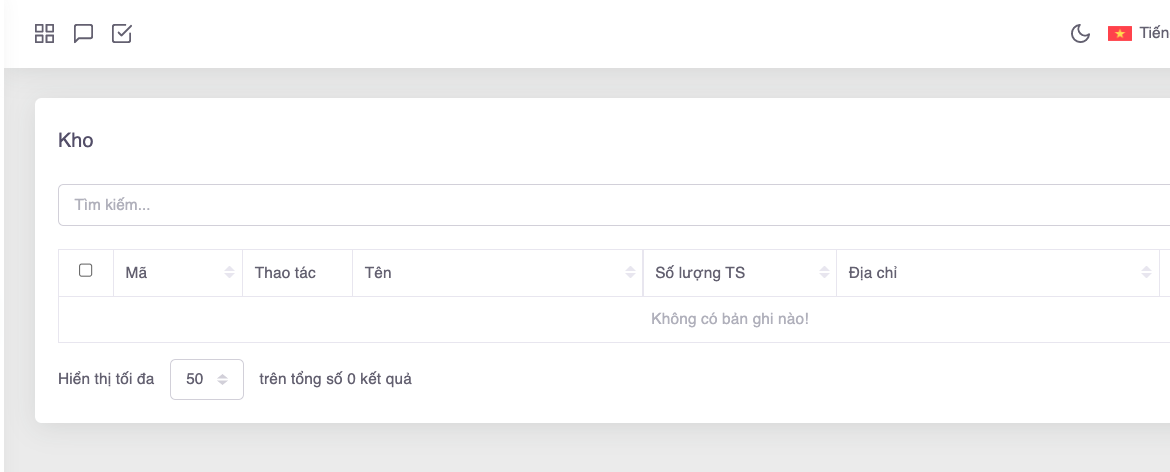Image resolution: width=1170 pixels, height=472 pixels.
Task: Open the tasks checklist icon
Action: [x=121, y=34]
